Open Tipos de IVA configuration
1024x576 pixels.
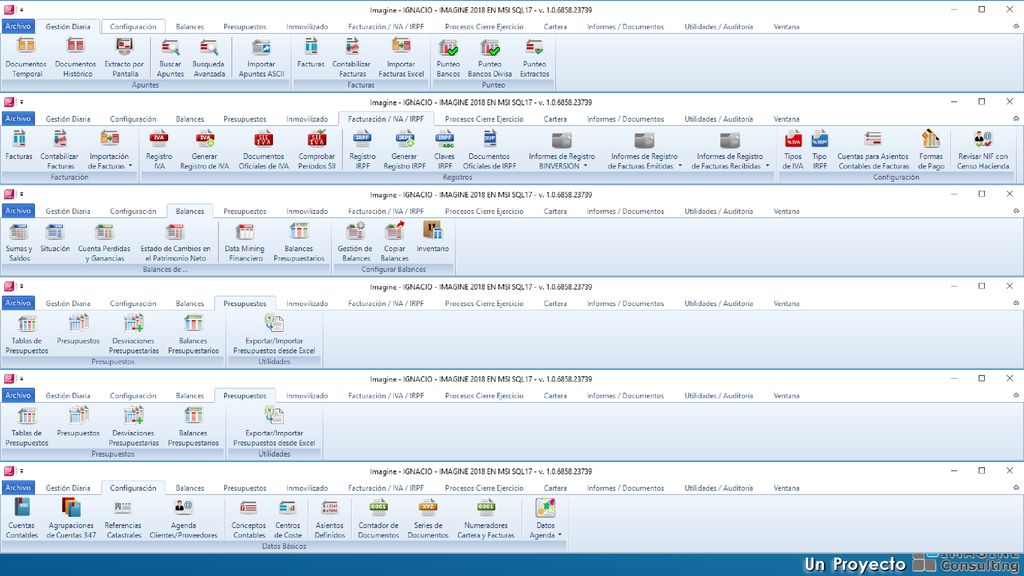pos(793,150)
